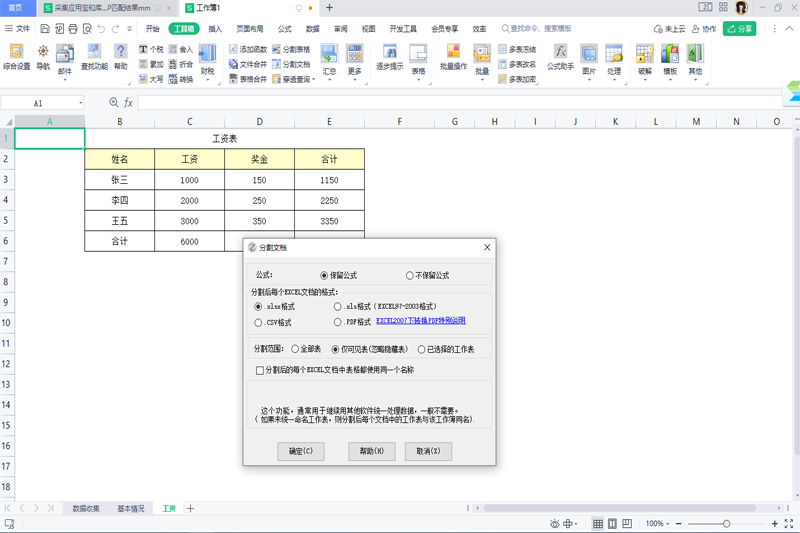Click the 查找功能 icon

pos(94,57)
